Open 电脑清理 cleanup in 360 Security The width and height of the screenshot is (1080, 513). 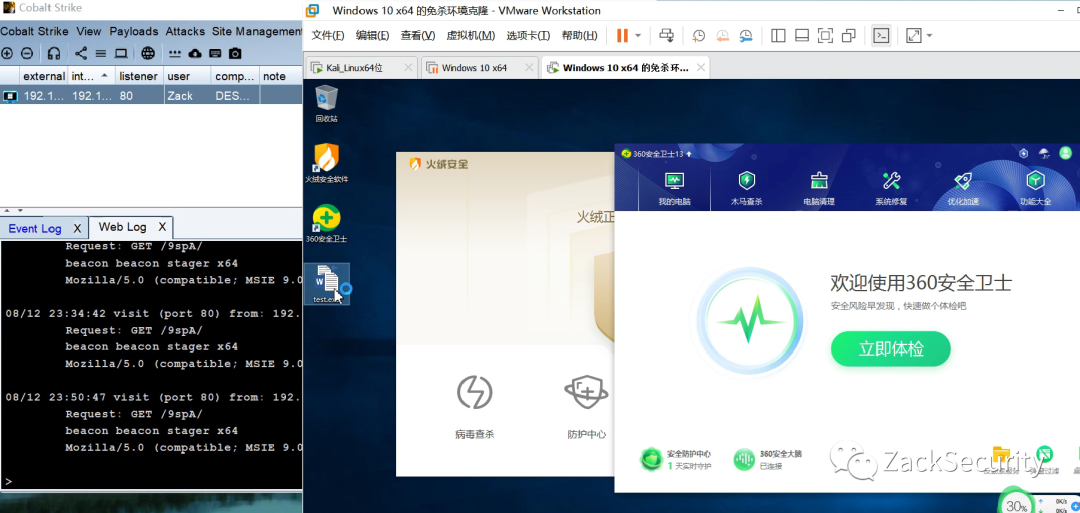click(819, 189)
